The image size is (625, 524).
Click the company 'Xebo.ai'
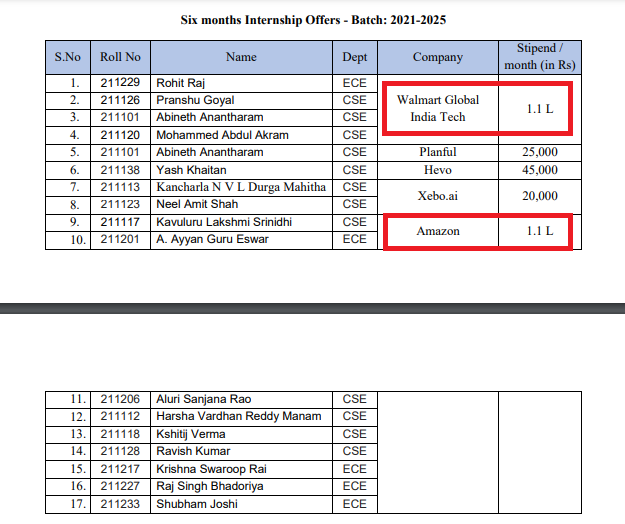tap(438, 196)
